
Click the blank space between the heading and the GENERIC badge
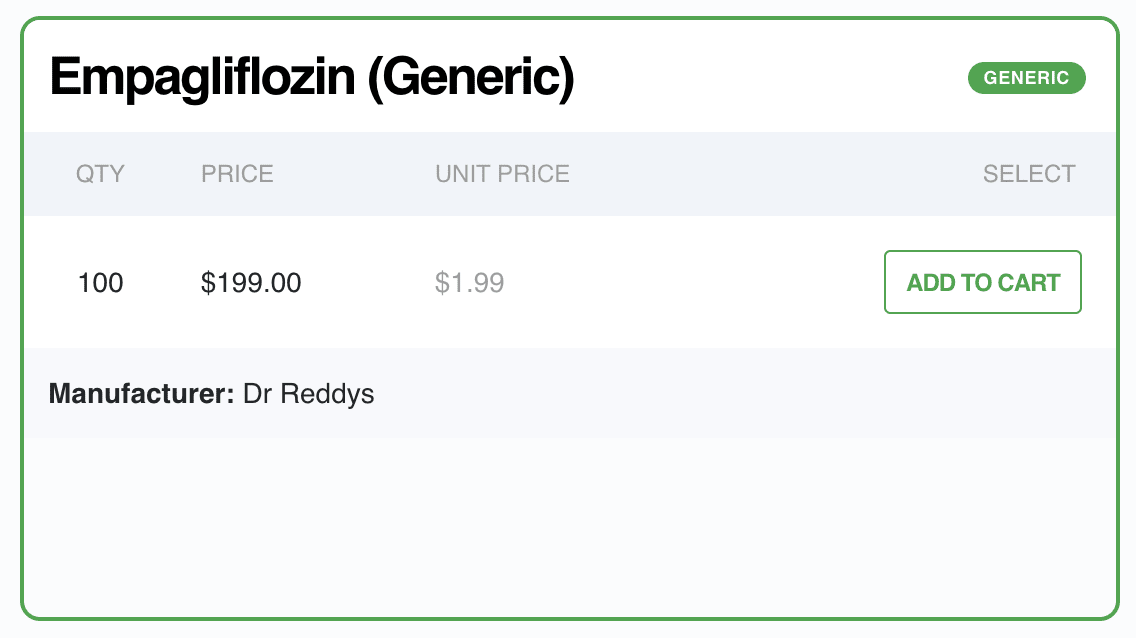coord(771,77)
